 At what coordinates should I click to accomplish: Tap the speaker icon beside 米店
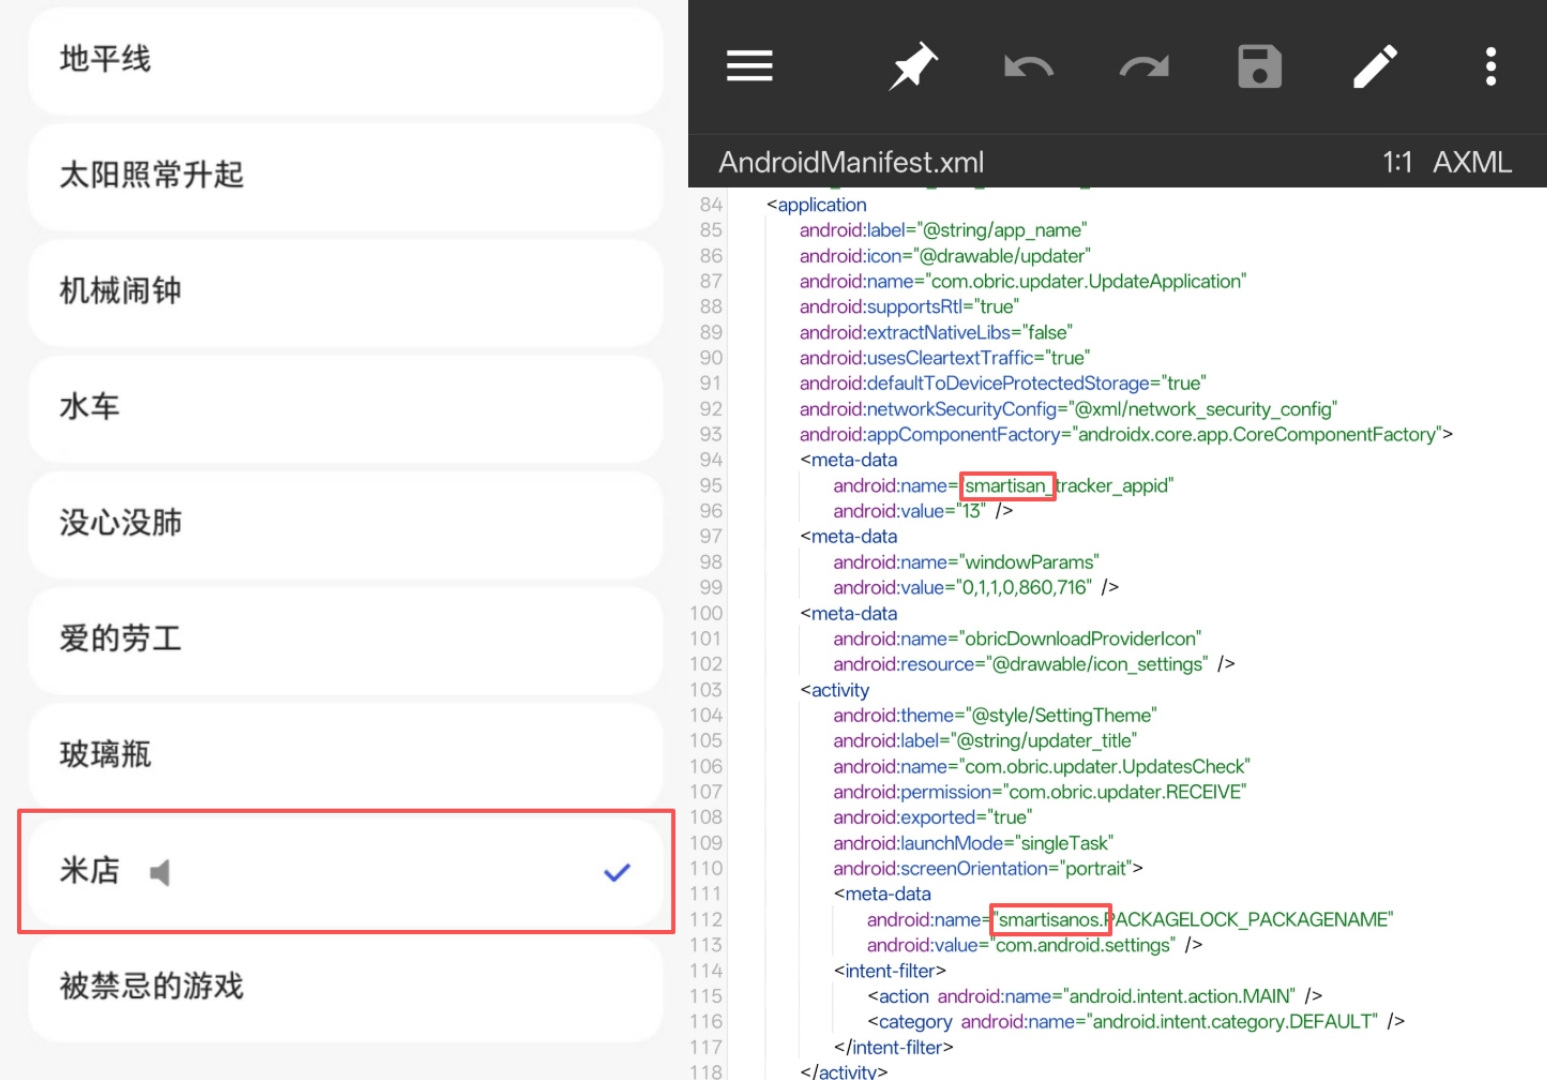[160, 872]
